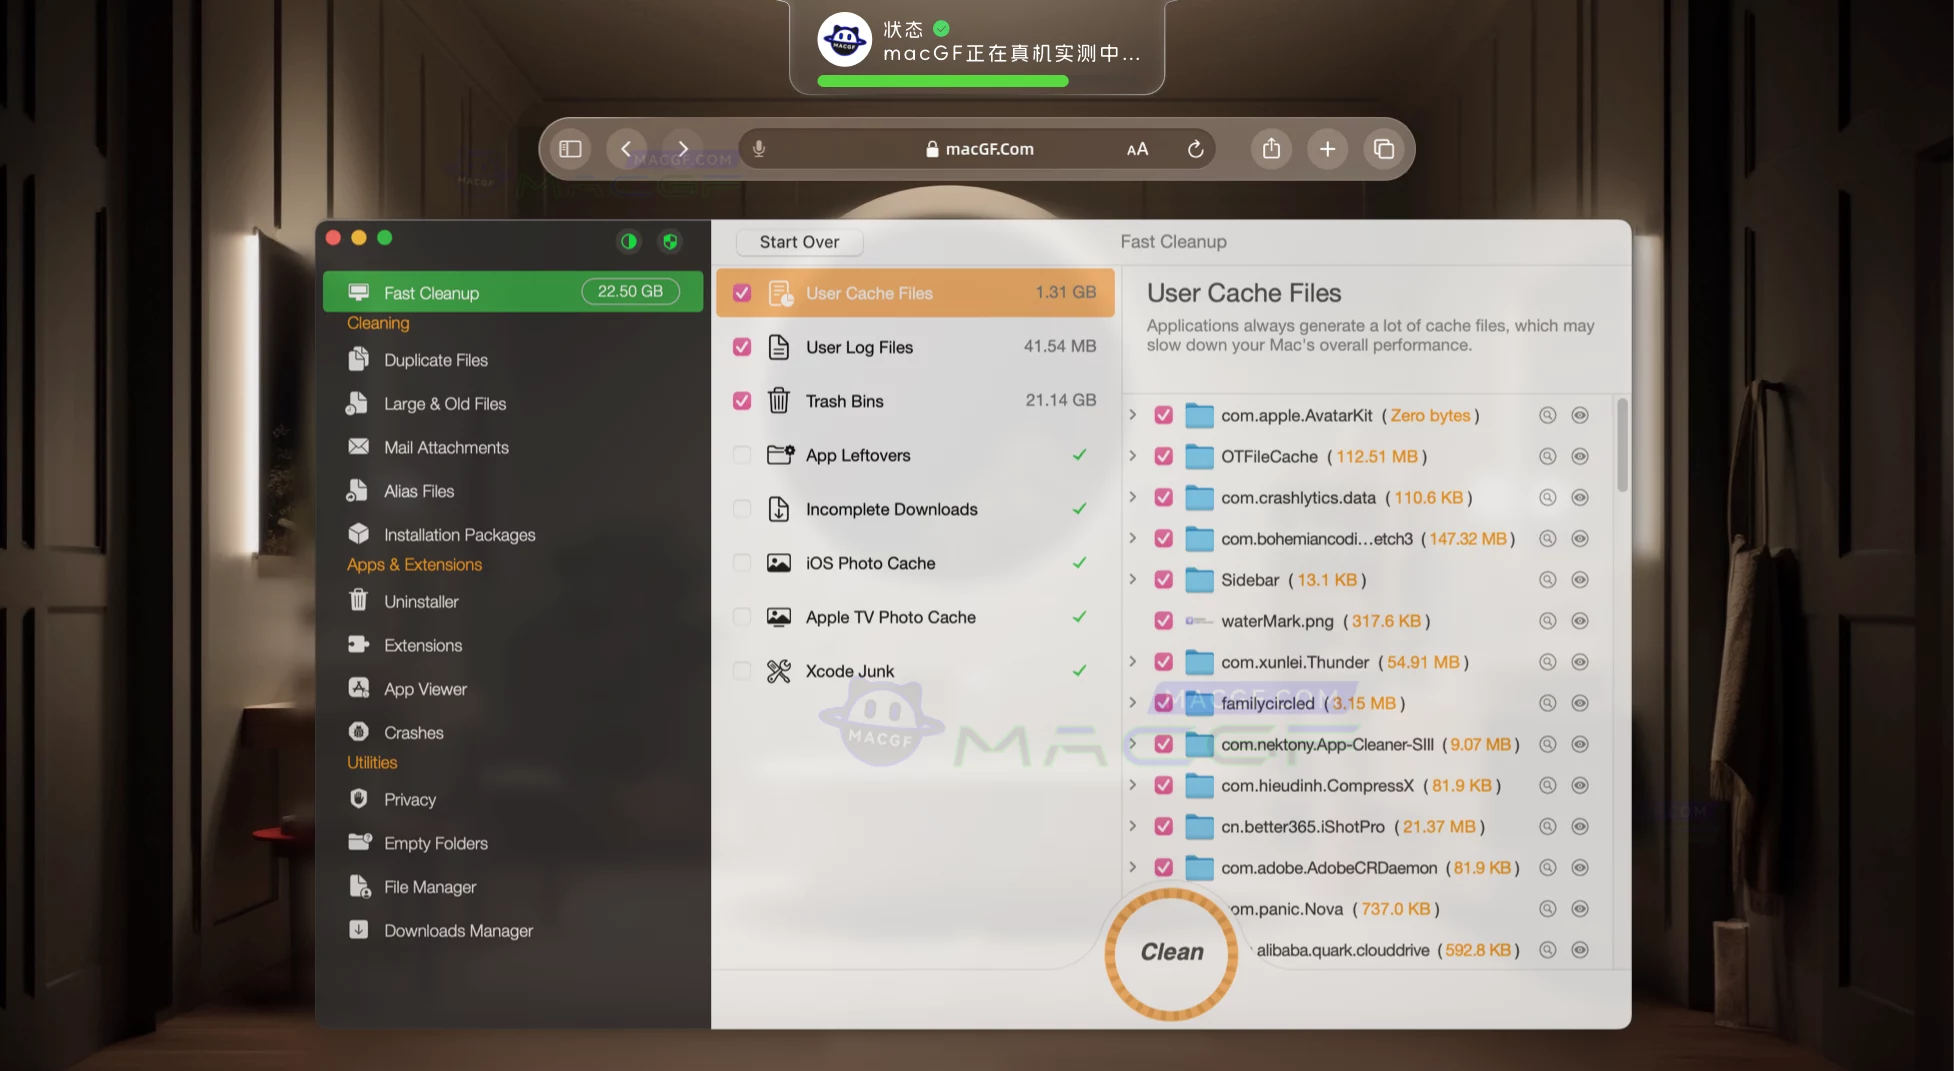This screenshot has height=1071, width=1954.
Task: Switch to the Trash Bins category
Action: coord(845,400)
